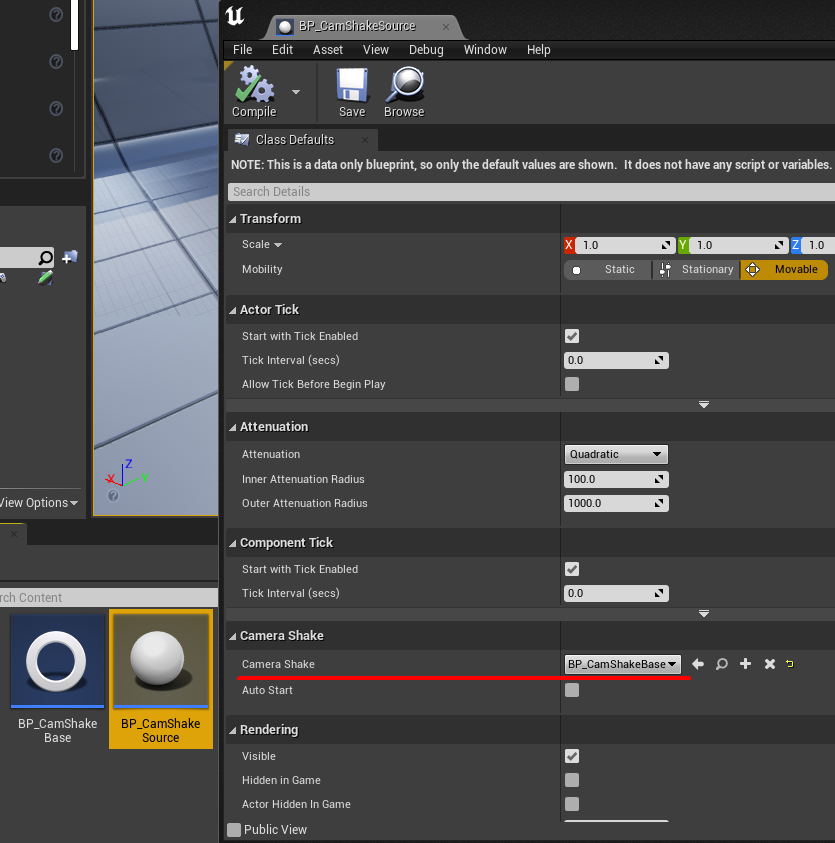Collapse the Transform section
This screenshot has width=835, height=843.
233,219
